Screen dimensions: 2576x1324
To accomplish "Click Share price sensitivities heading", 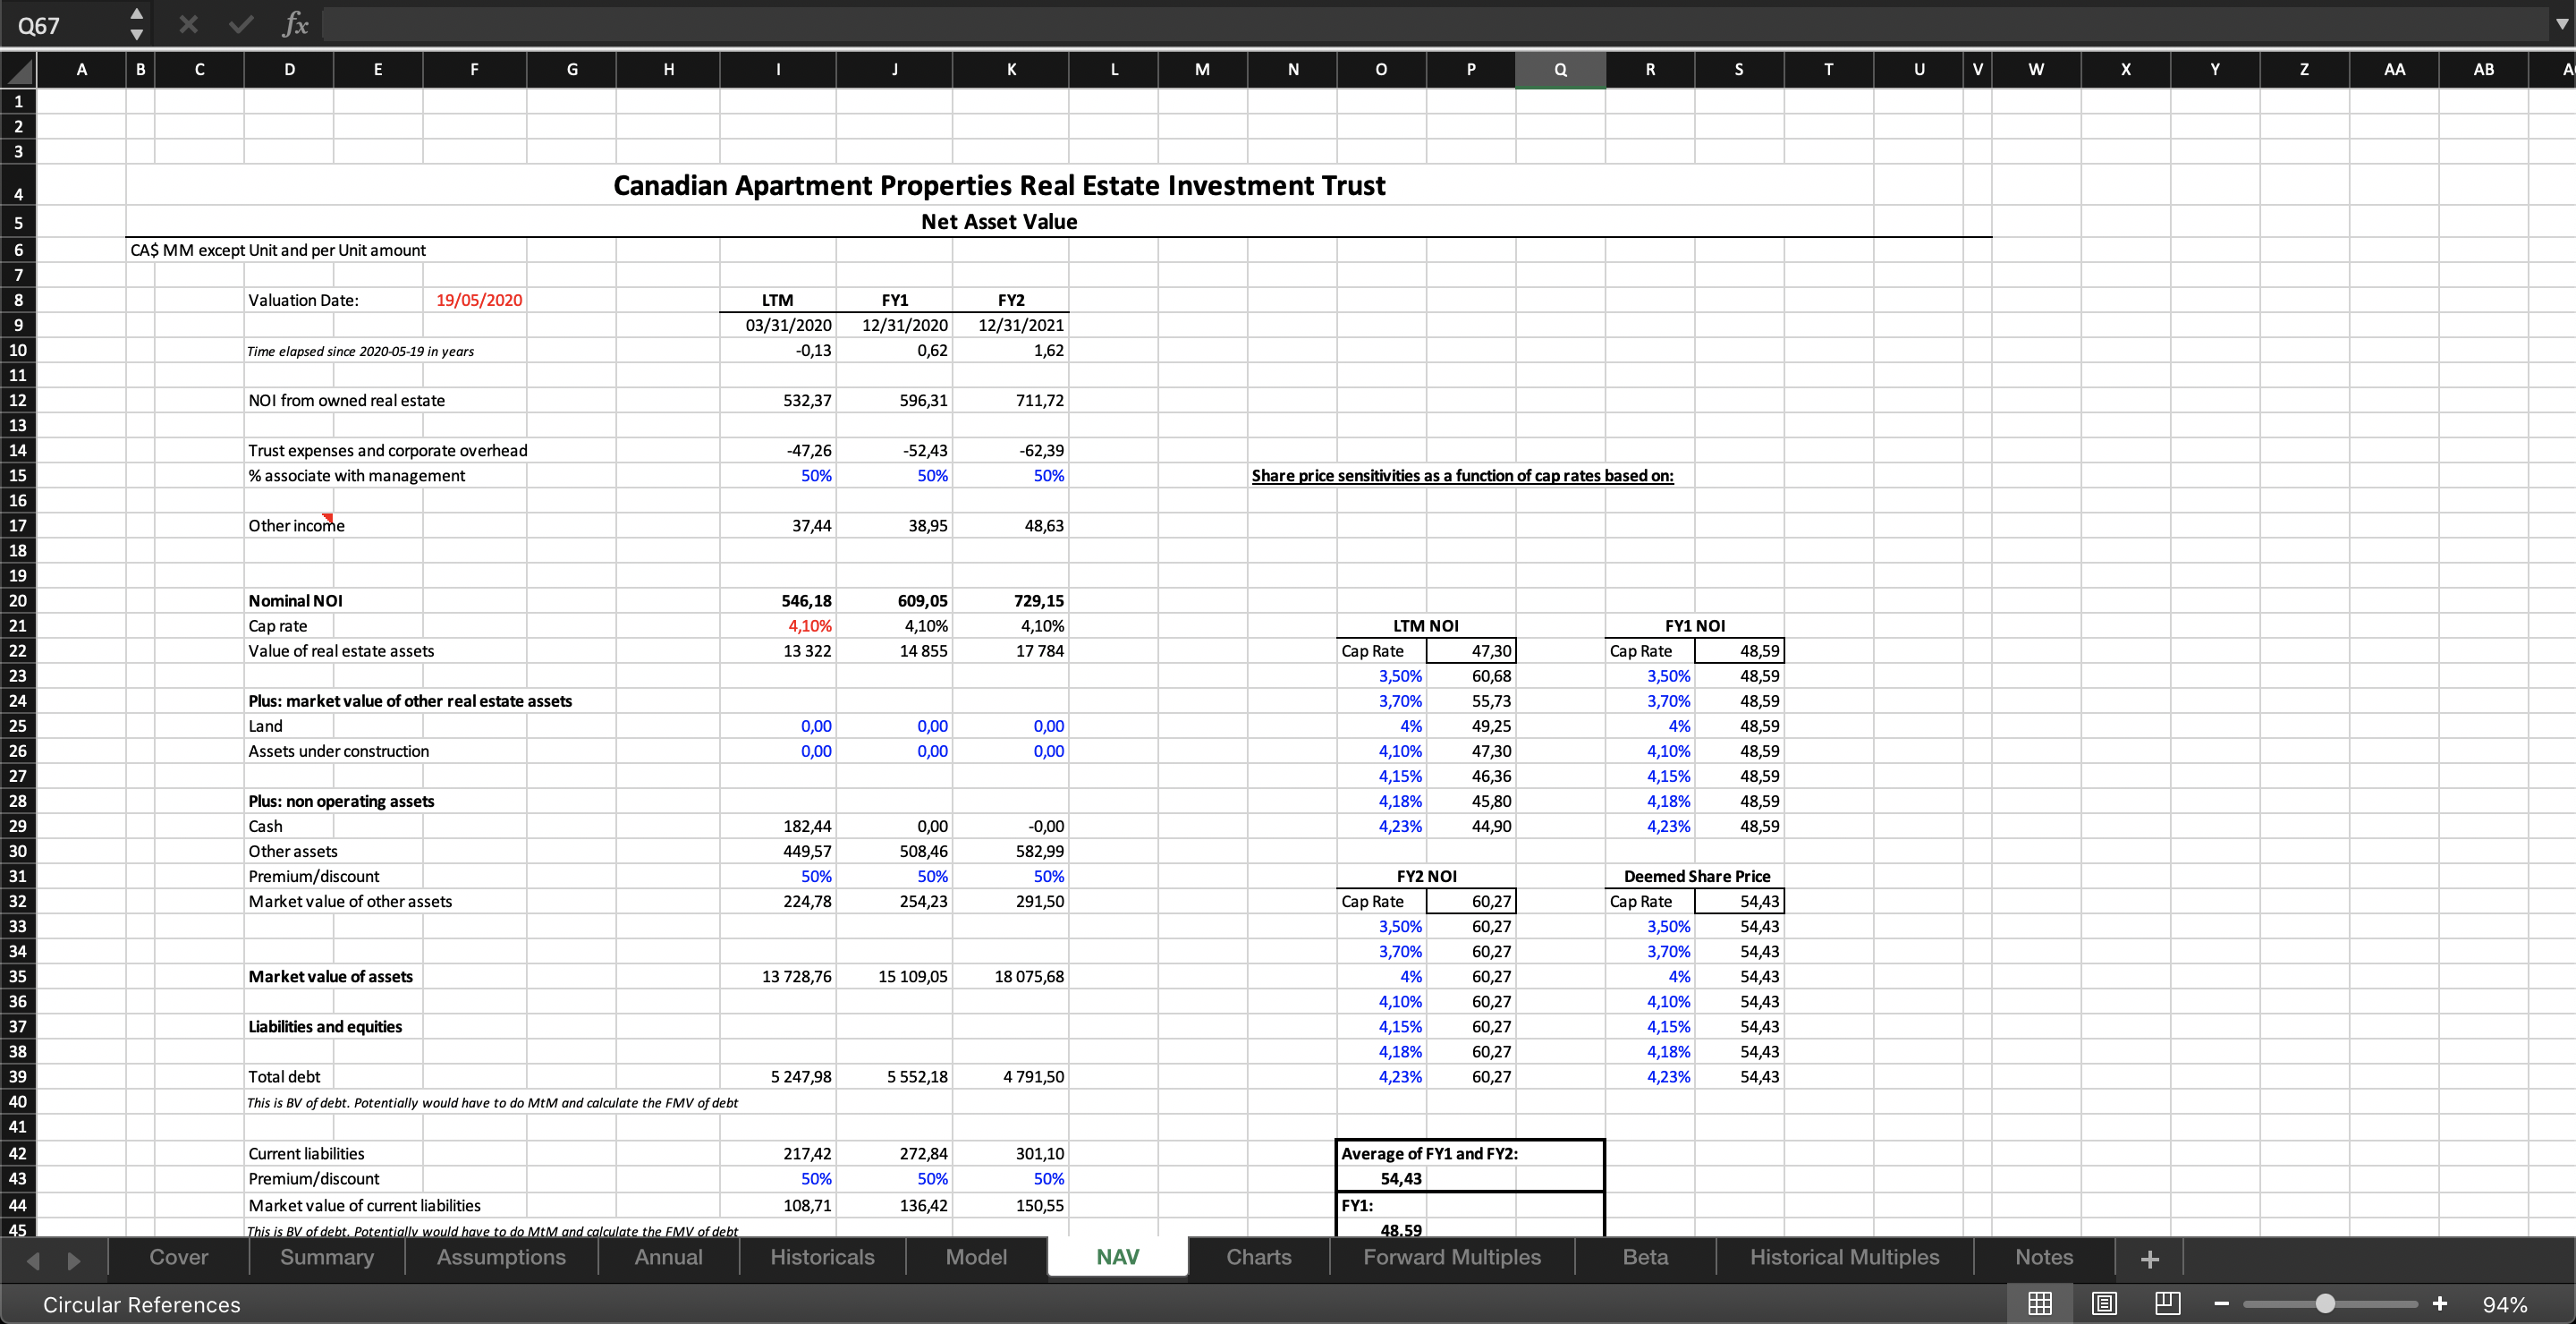I will pos(1462,476).
